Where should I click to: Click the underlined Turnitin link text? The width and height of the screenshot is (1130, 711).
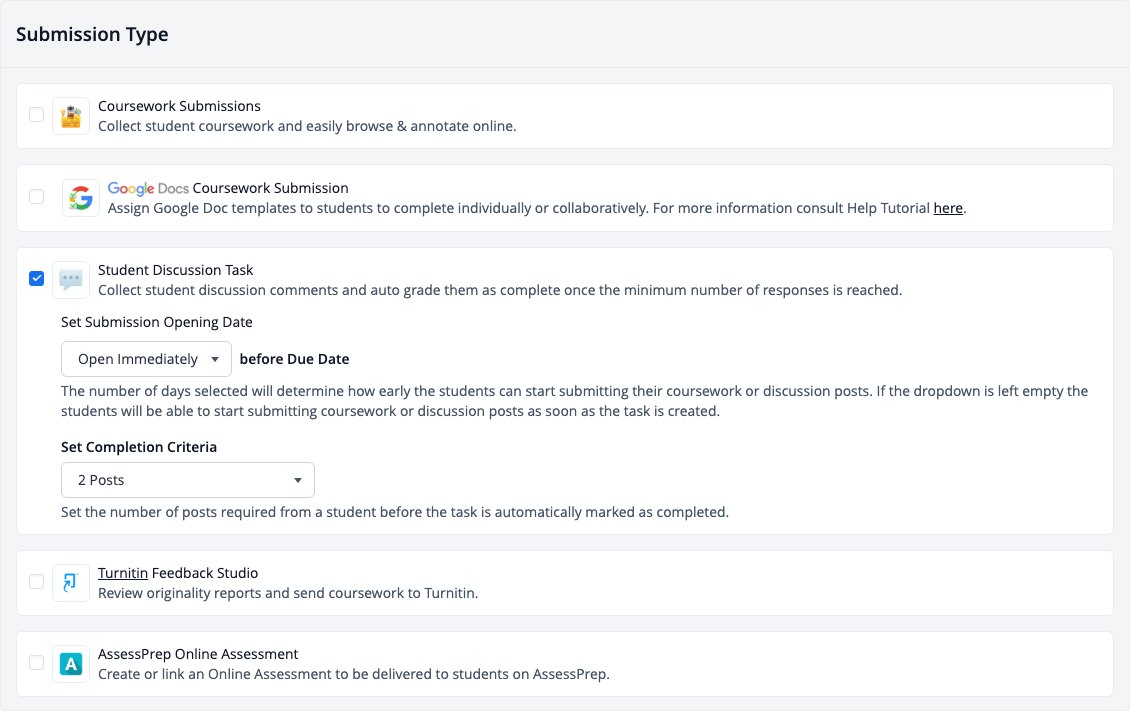tap(123, 573)
